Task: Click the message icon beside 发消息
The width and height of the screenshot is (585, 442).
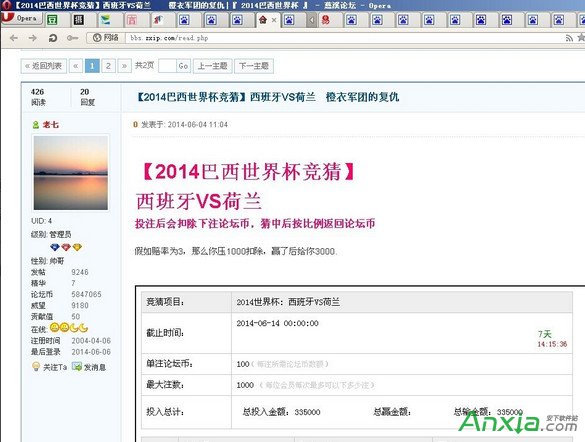Action: tap(77, 367)
